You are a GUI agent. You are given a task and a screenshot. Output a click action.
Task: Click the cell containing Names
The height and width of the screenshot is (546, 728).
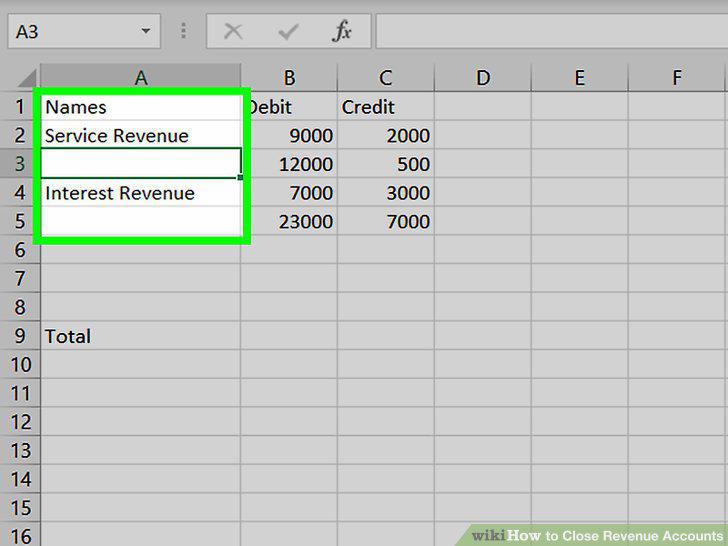[141, 107]
